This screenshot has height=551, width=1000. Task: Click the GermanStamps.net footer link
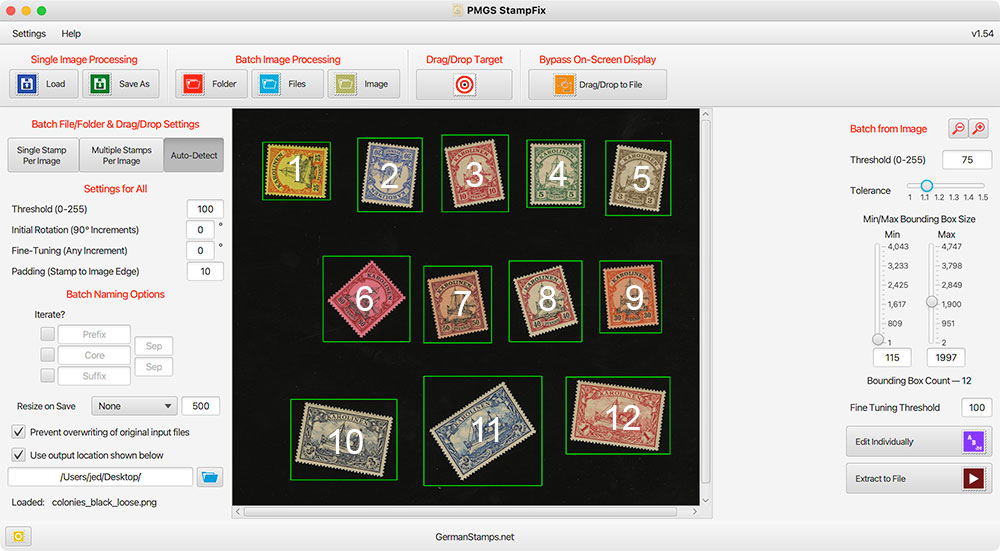tap(474, 537)
